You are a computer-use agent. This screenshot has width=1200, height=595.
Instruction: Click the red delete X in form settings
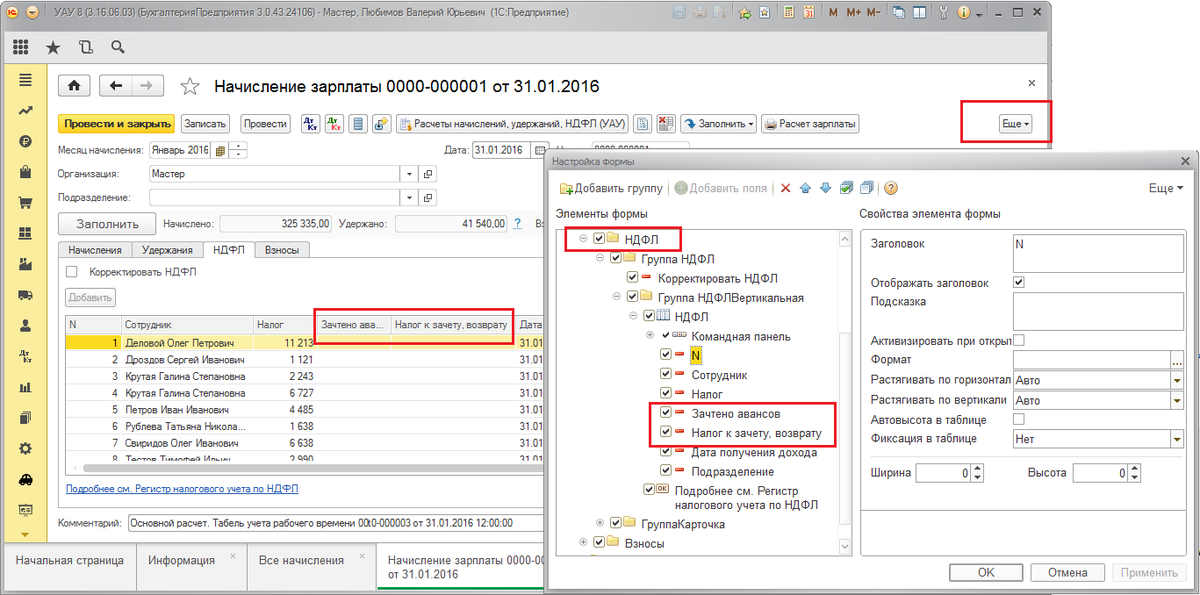tap(785, 188)
